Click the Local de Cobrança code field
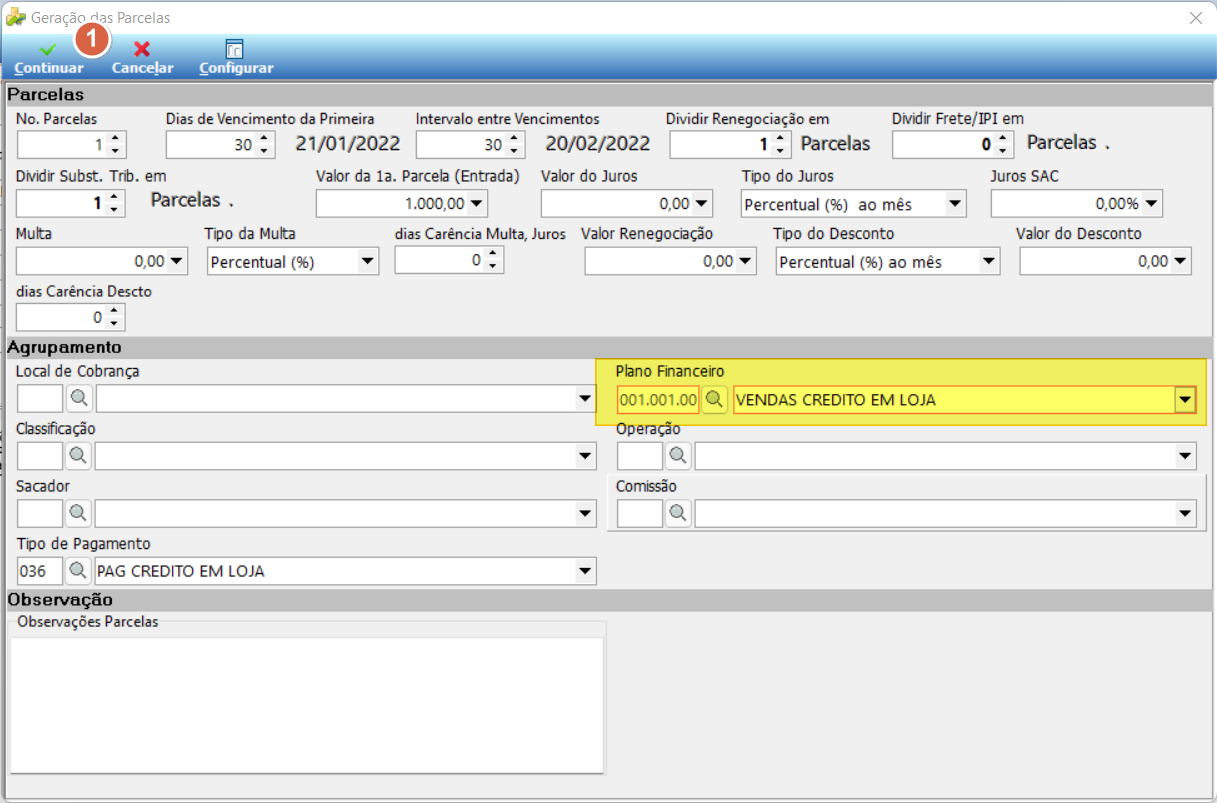 [x=40, y=399]
